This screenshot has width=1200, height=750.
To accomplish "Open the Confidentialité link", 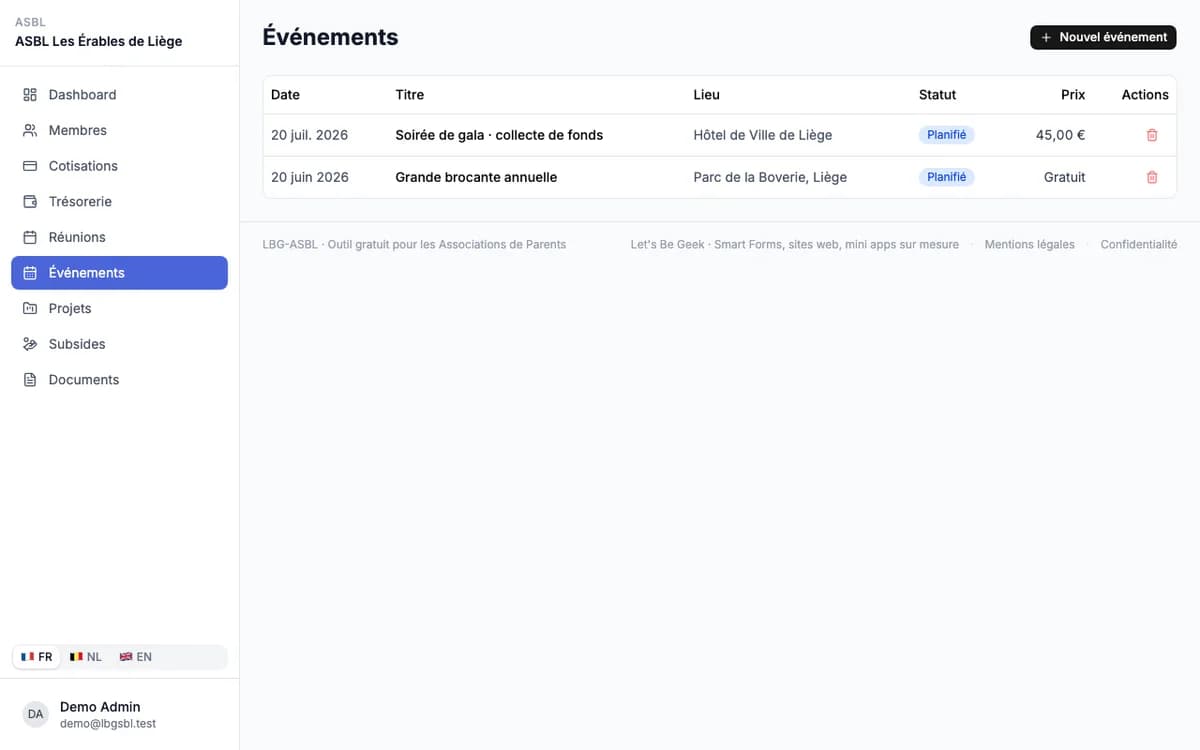I will (x=1139, y=244).
